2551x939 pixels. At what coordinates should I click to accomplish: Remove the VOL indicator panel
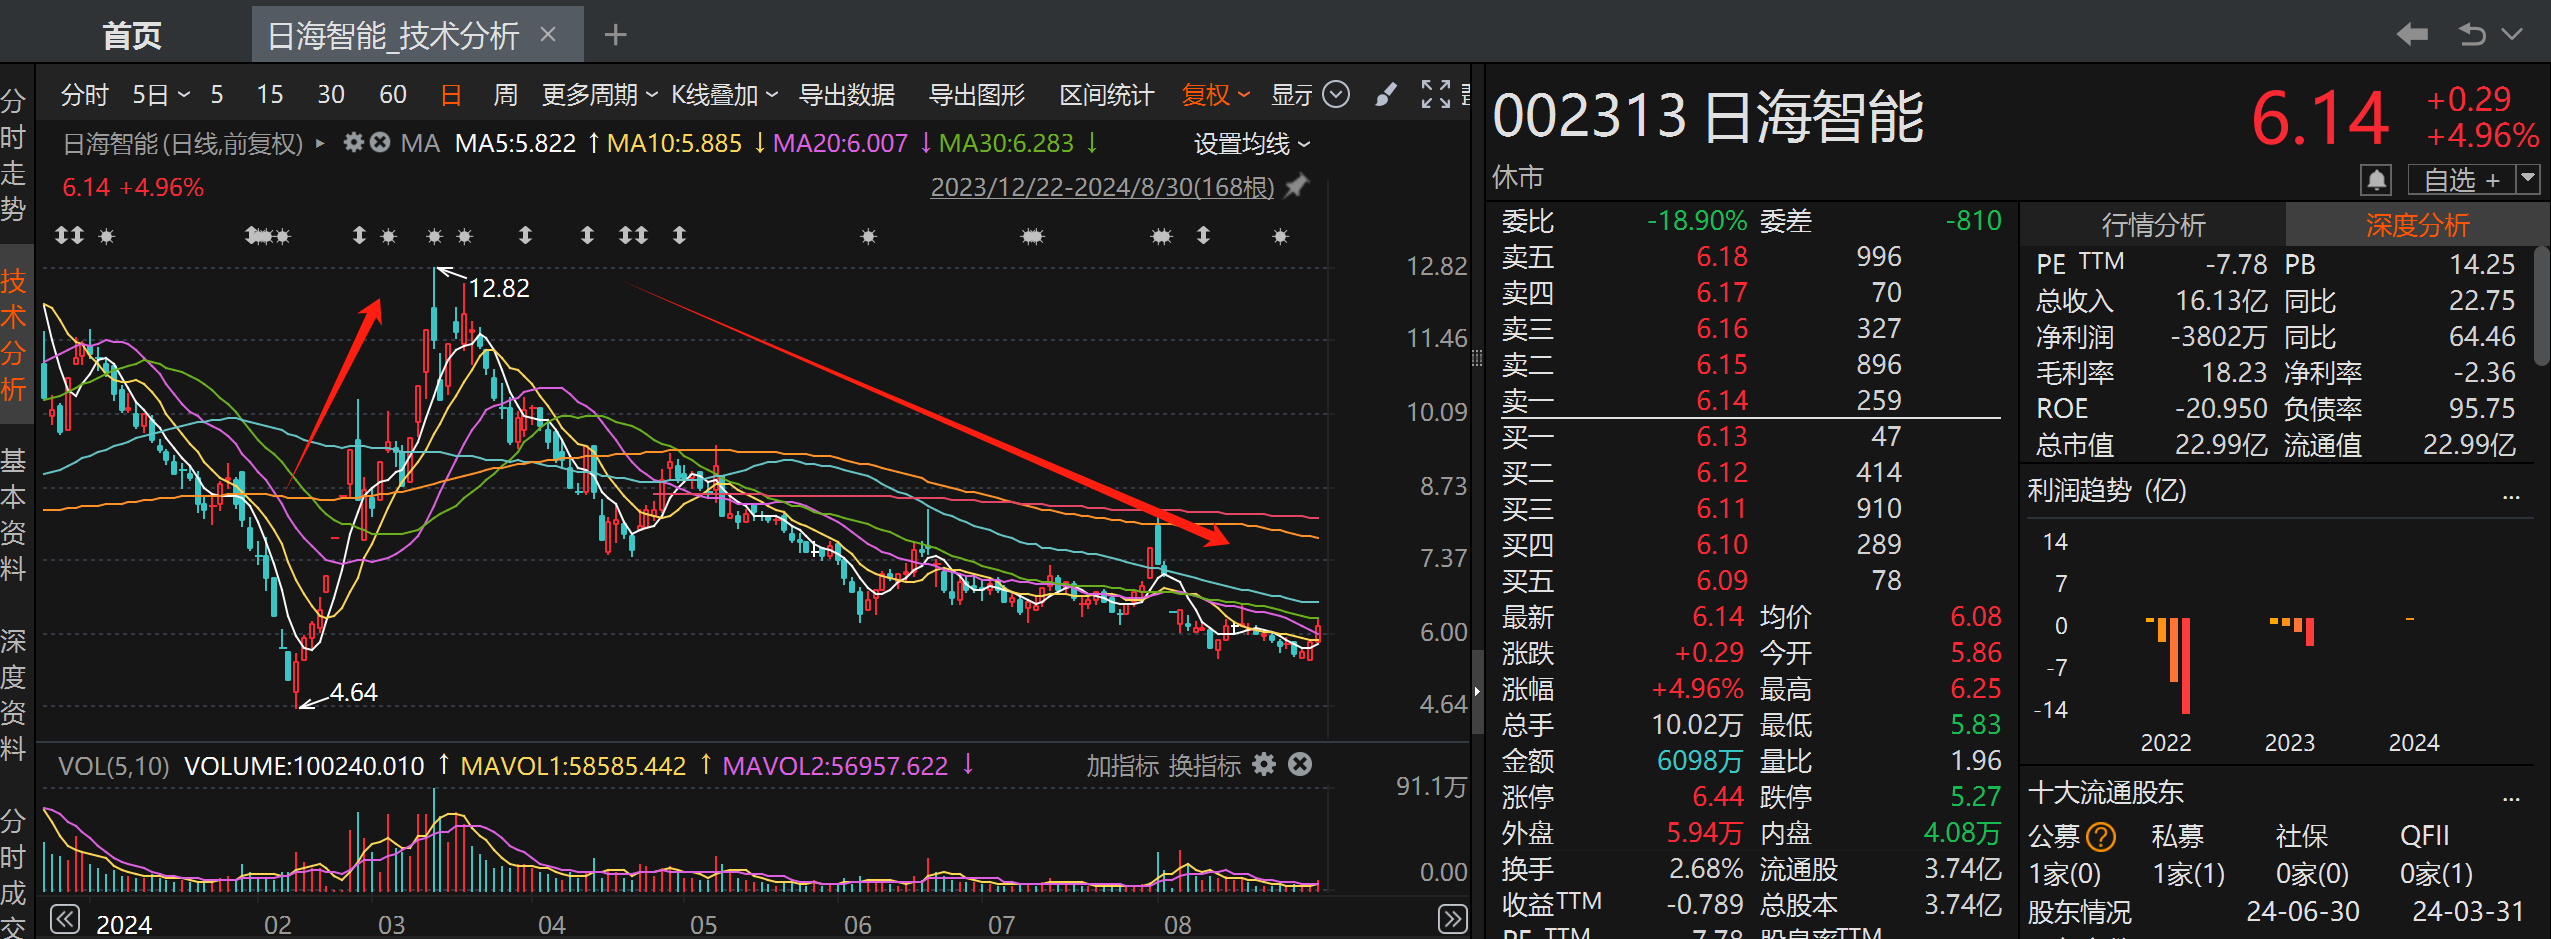point(1300,765)
